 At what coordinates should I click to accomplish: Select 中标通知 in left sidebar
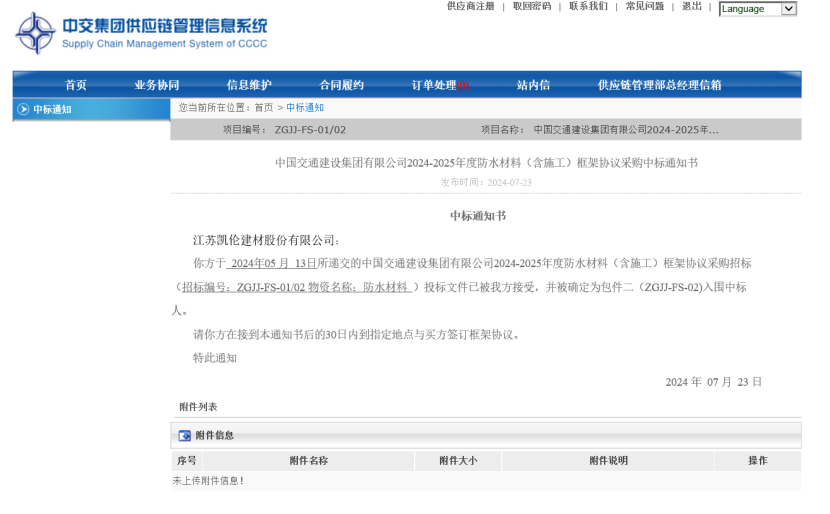(x=92, y=110)
